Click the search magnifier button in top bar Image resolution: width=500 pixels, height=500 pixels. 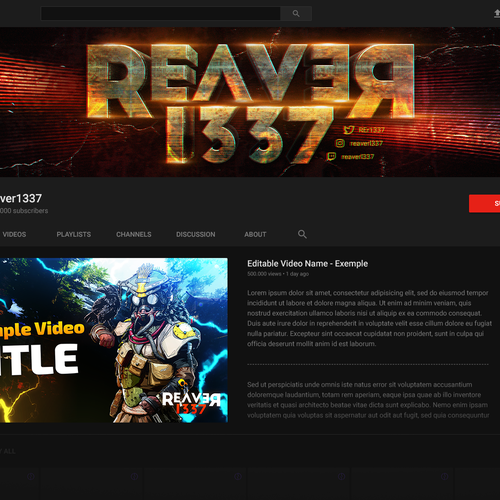coord(296,14)
